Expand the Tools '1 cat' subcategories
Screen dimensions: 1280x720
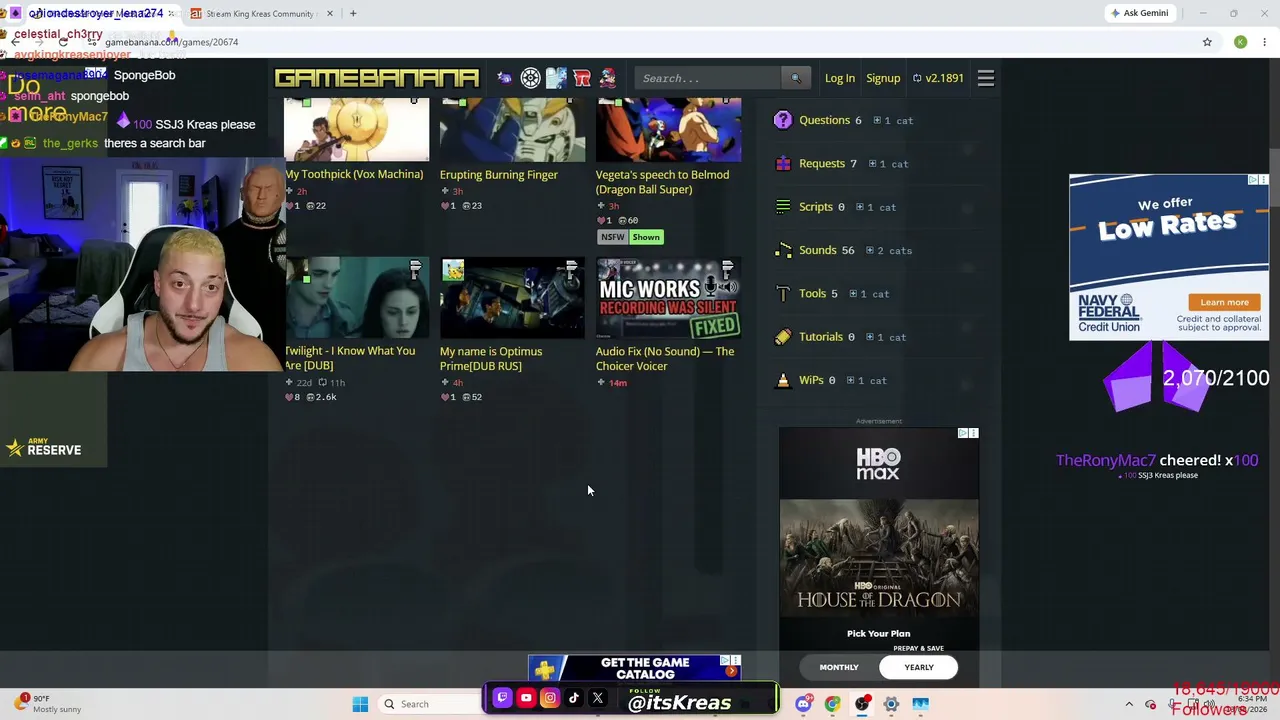[x=870, y=294]
